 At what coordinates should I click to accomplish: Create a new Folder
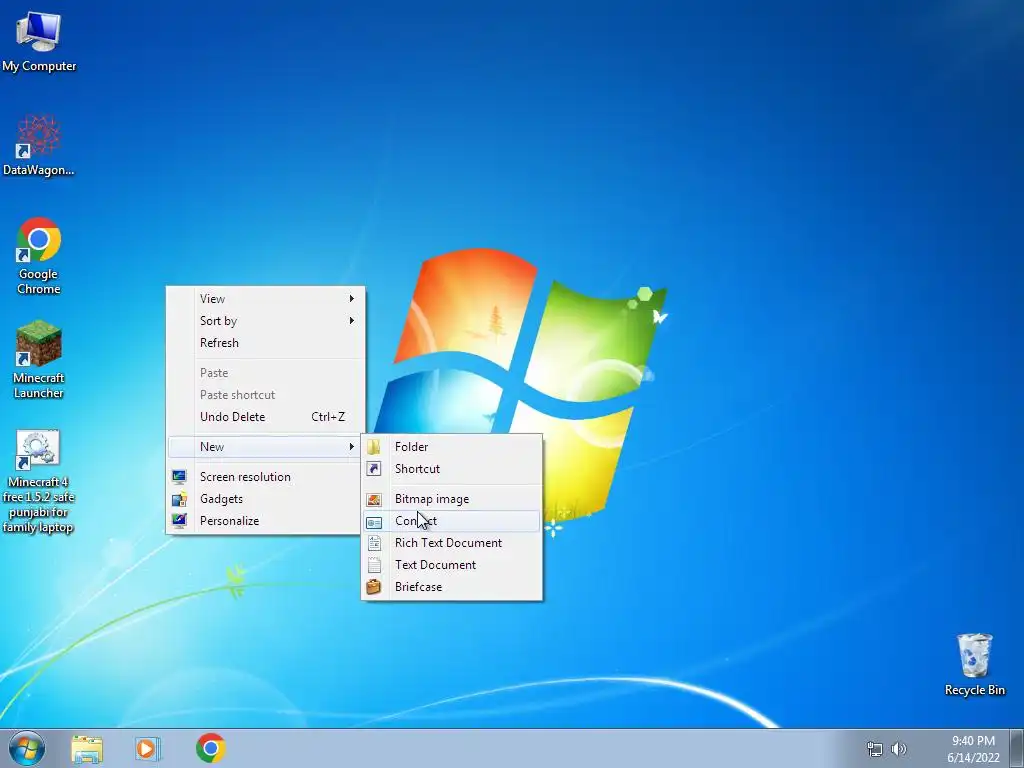pos(451,447)
